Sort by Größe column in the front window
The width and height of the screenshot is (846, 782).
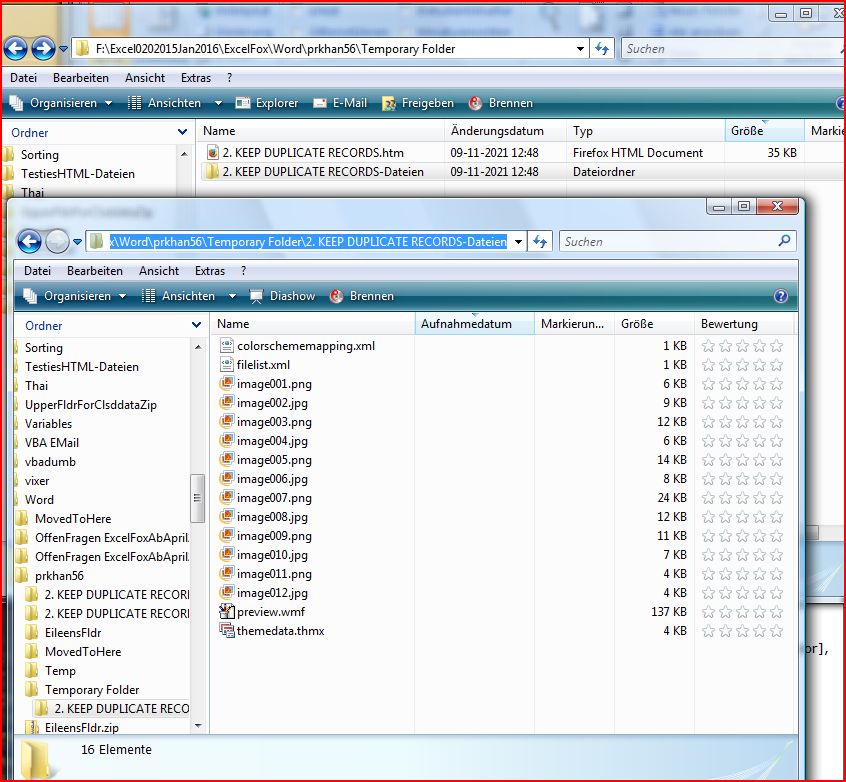pyautogui.click(x=654, y=324)
